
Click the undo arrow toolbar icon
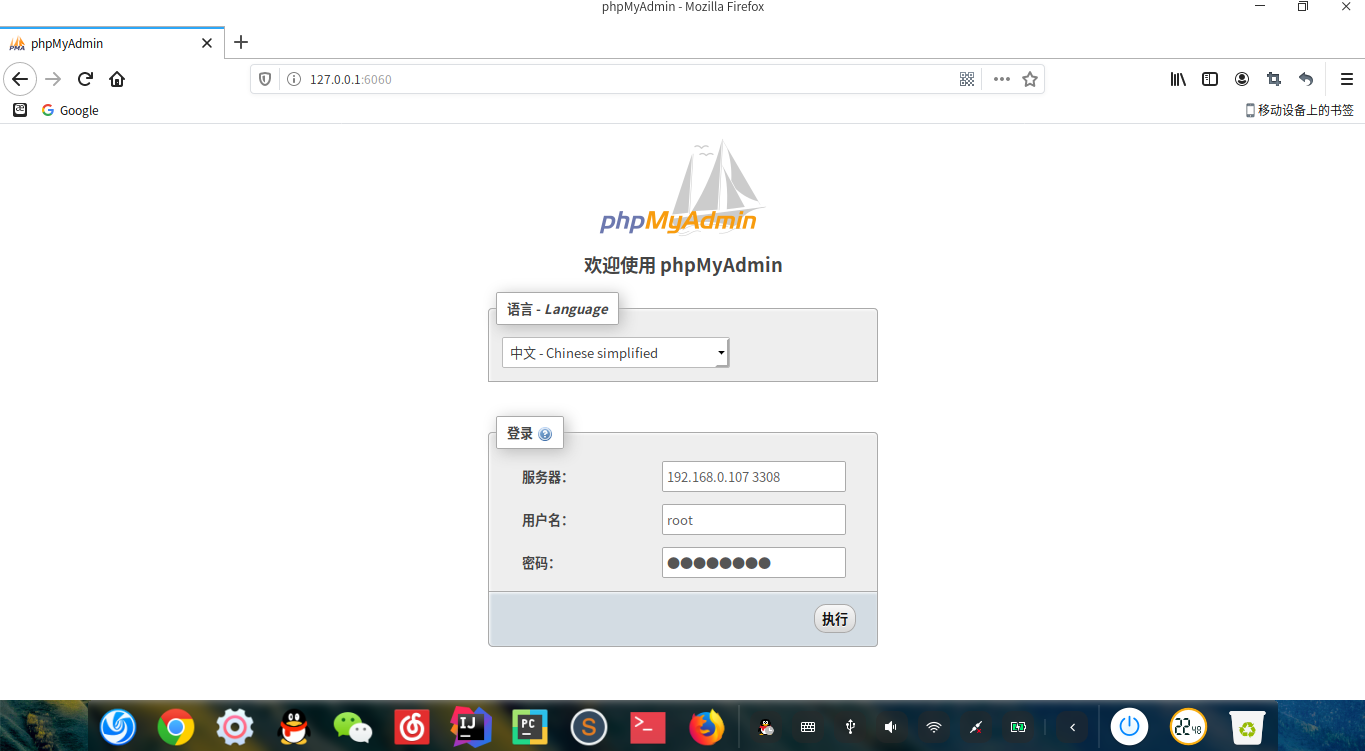[x=1306, y=79]
